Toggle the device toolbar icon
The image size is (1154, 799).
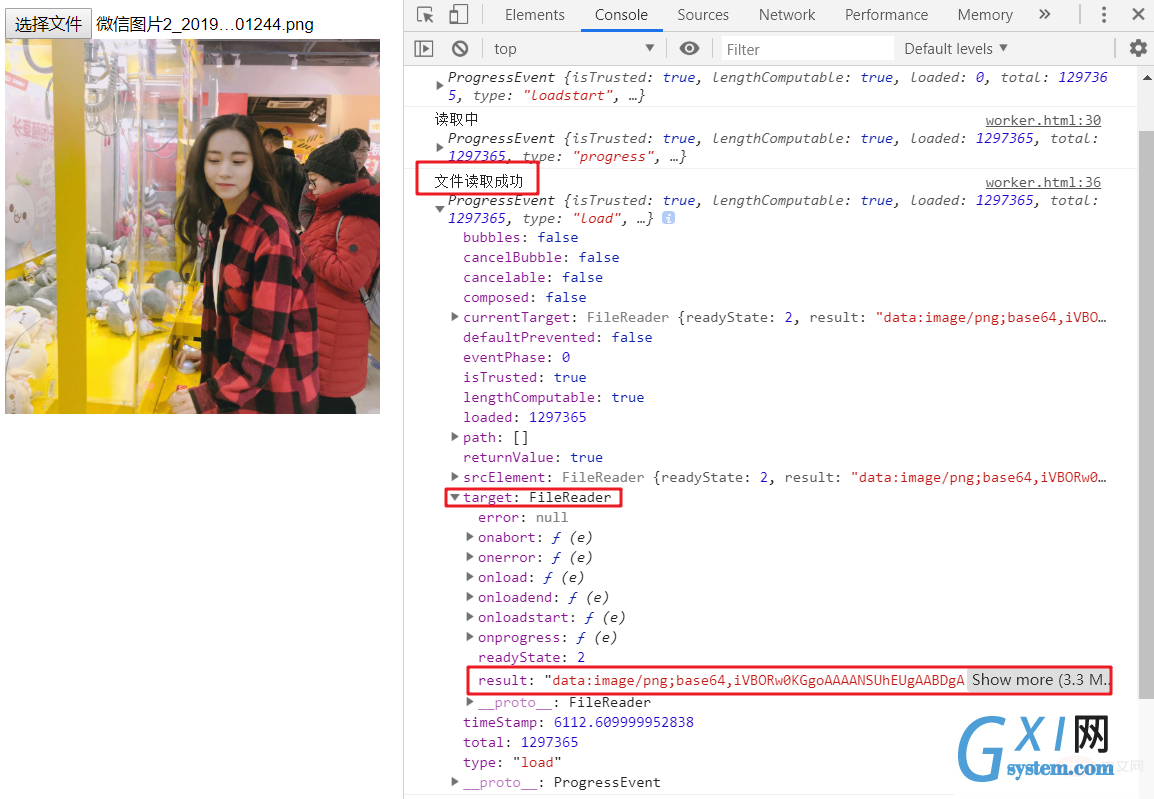pos(459,15)
